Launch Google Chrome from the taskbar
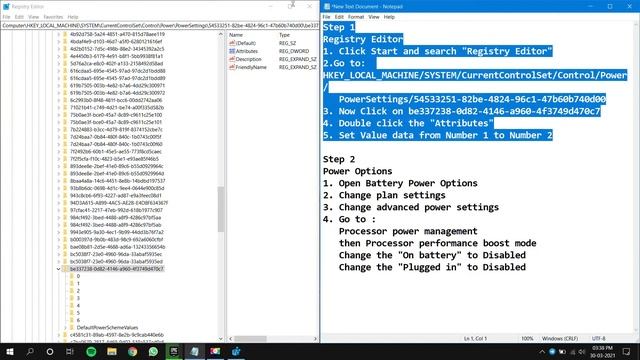Screen dimensions: 640x360 tap(132, 351)
